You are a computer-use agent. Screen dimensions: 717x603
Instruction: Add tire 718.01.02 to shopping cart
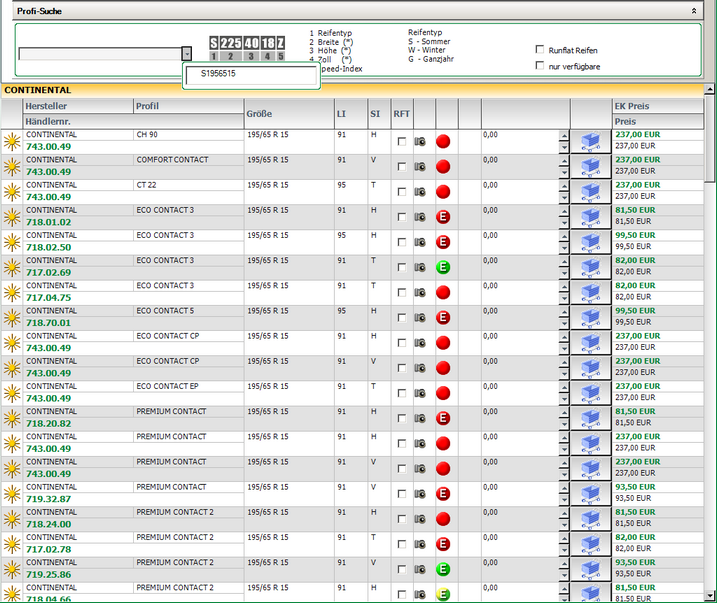(591, 217)
